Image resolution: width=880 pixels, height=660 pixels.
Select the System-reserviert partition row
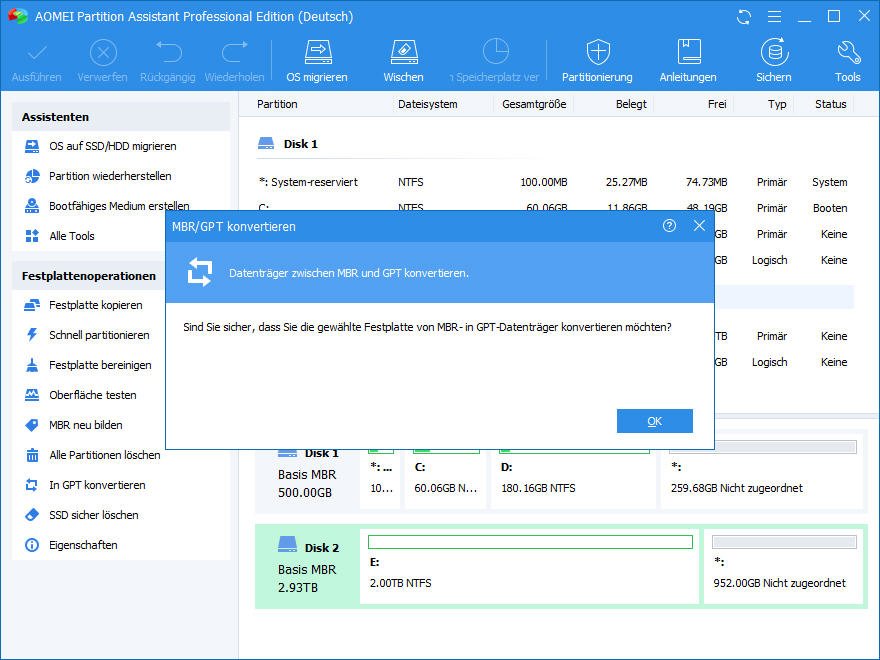coord(554,182)
